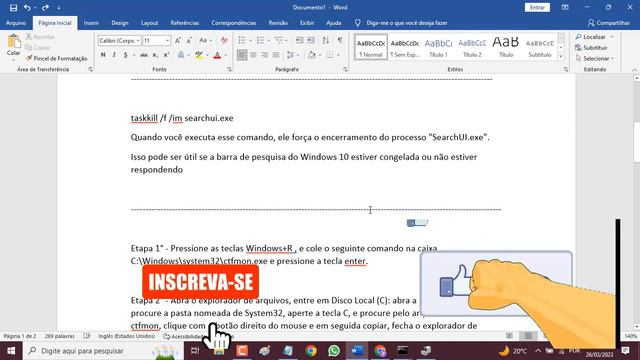Image resolution: width=640 pixels, height=360 pixels.
Task: Click the Compartilhar share button
Action: tap(609, 23)
